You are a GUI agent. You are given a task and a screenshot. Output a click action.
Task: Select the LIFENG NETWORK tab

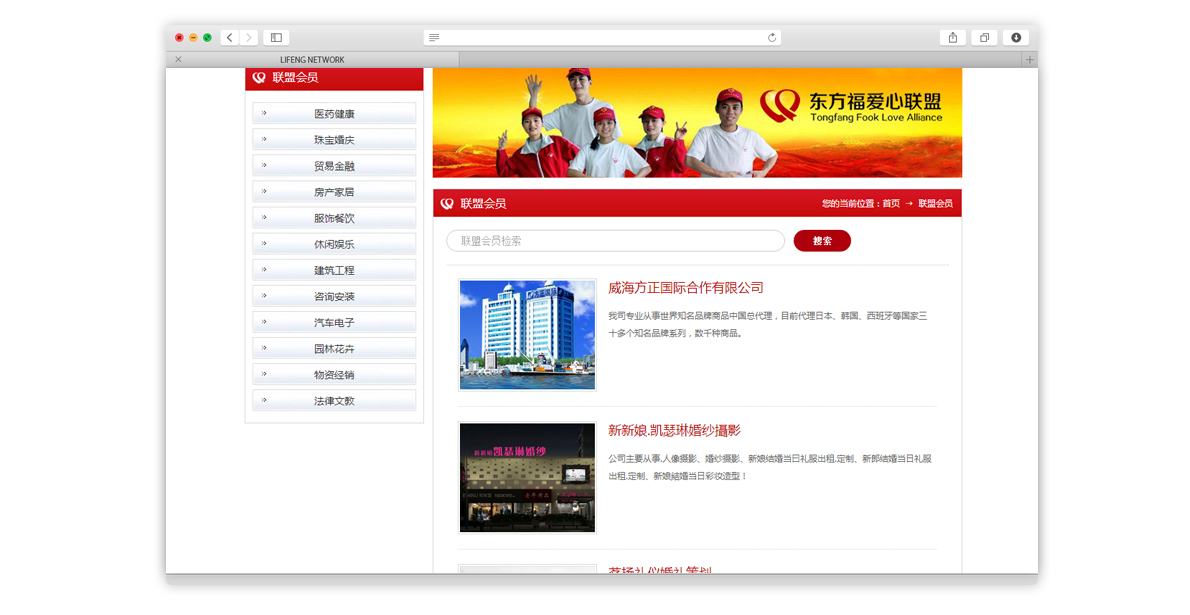pos(312,59)
